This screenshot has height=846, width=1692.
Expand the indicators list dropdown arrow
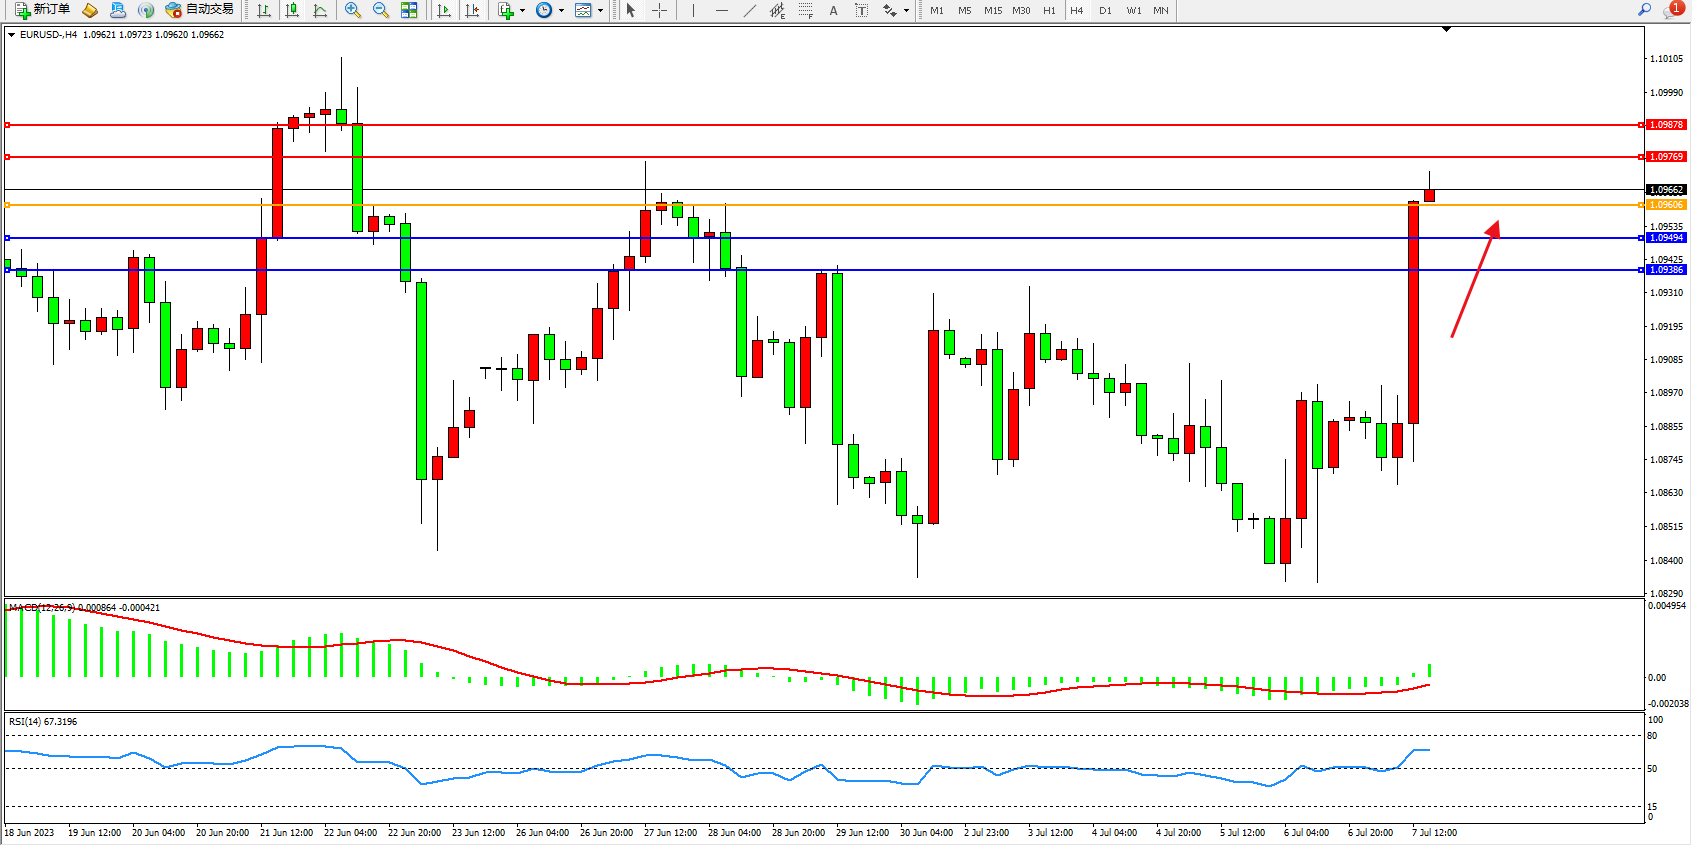tap(522, 10)
